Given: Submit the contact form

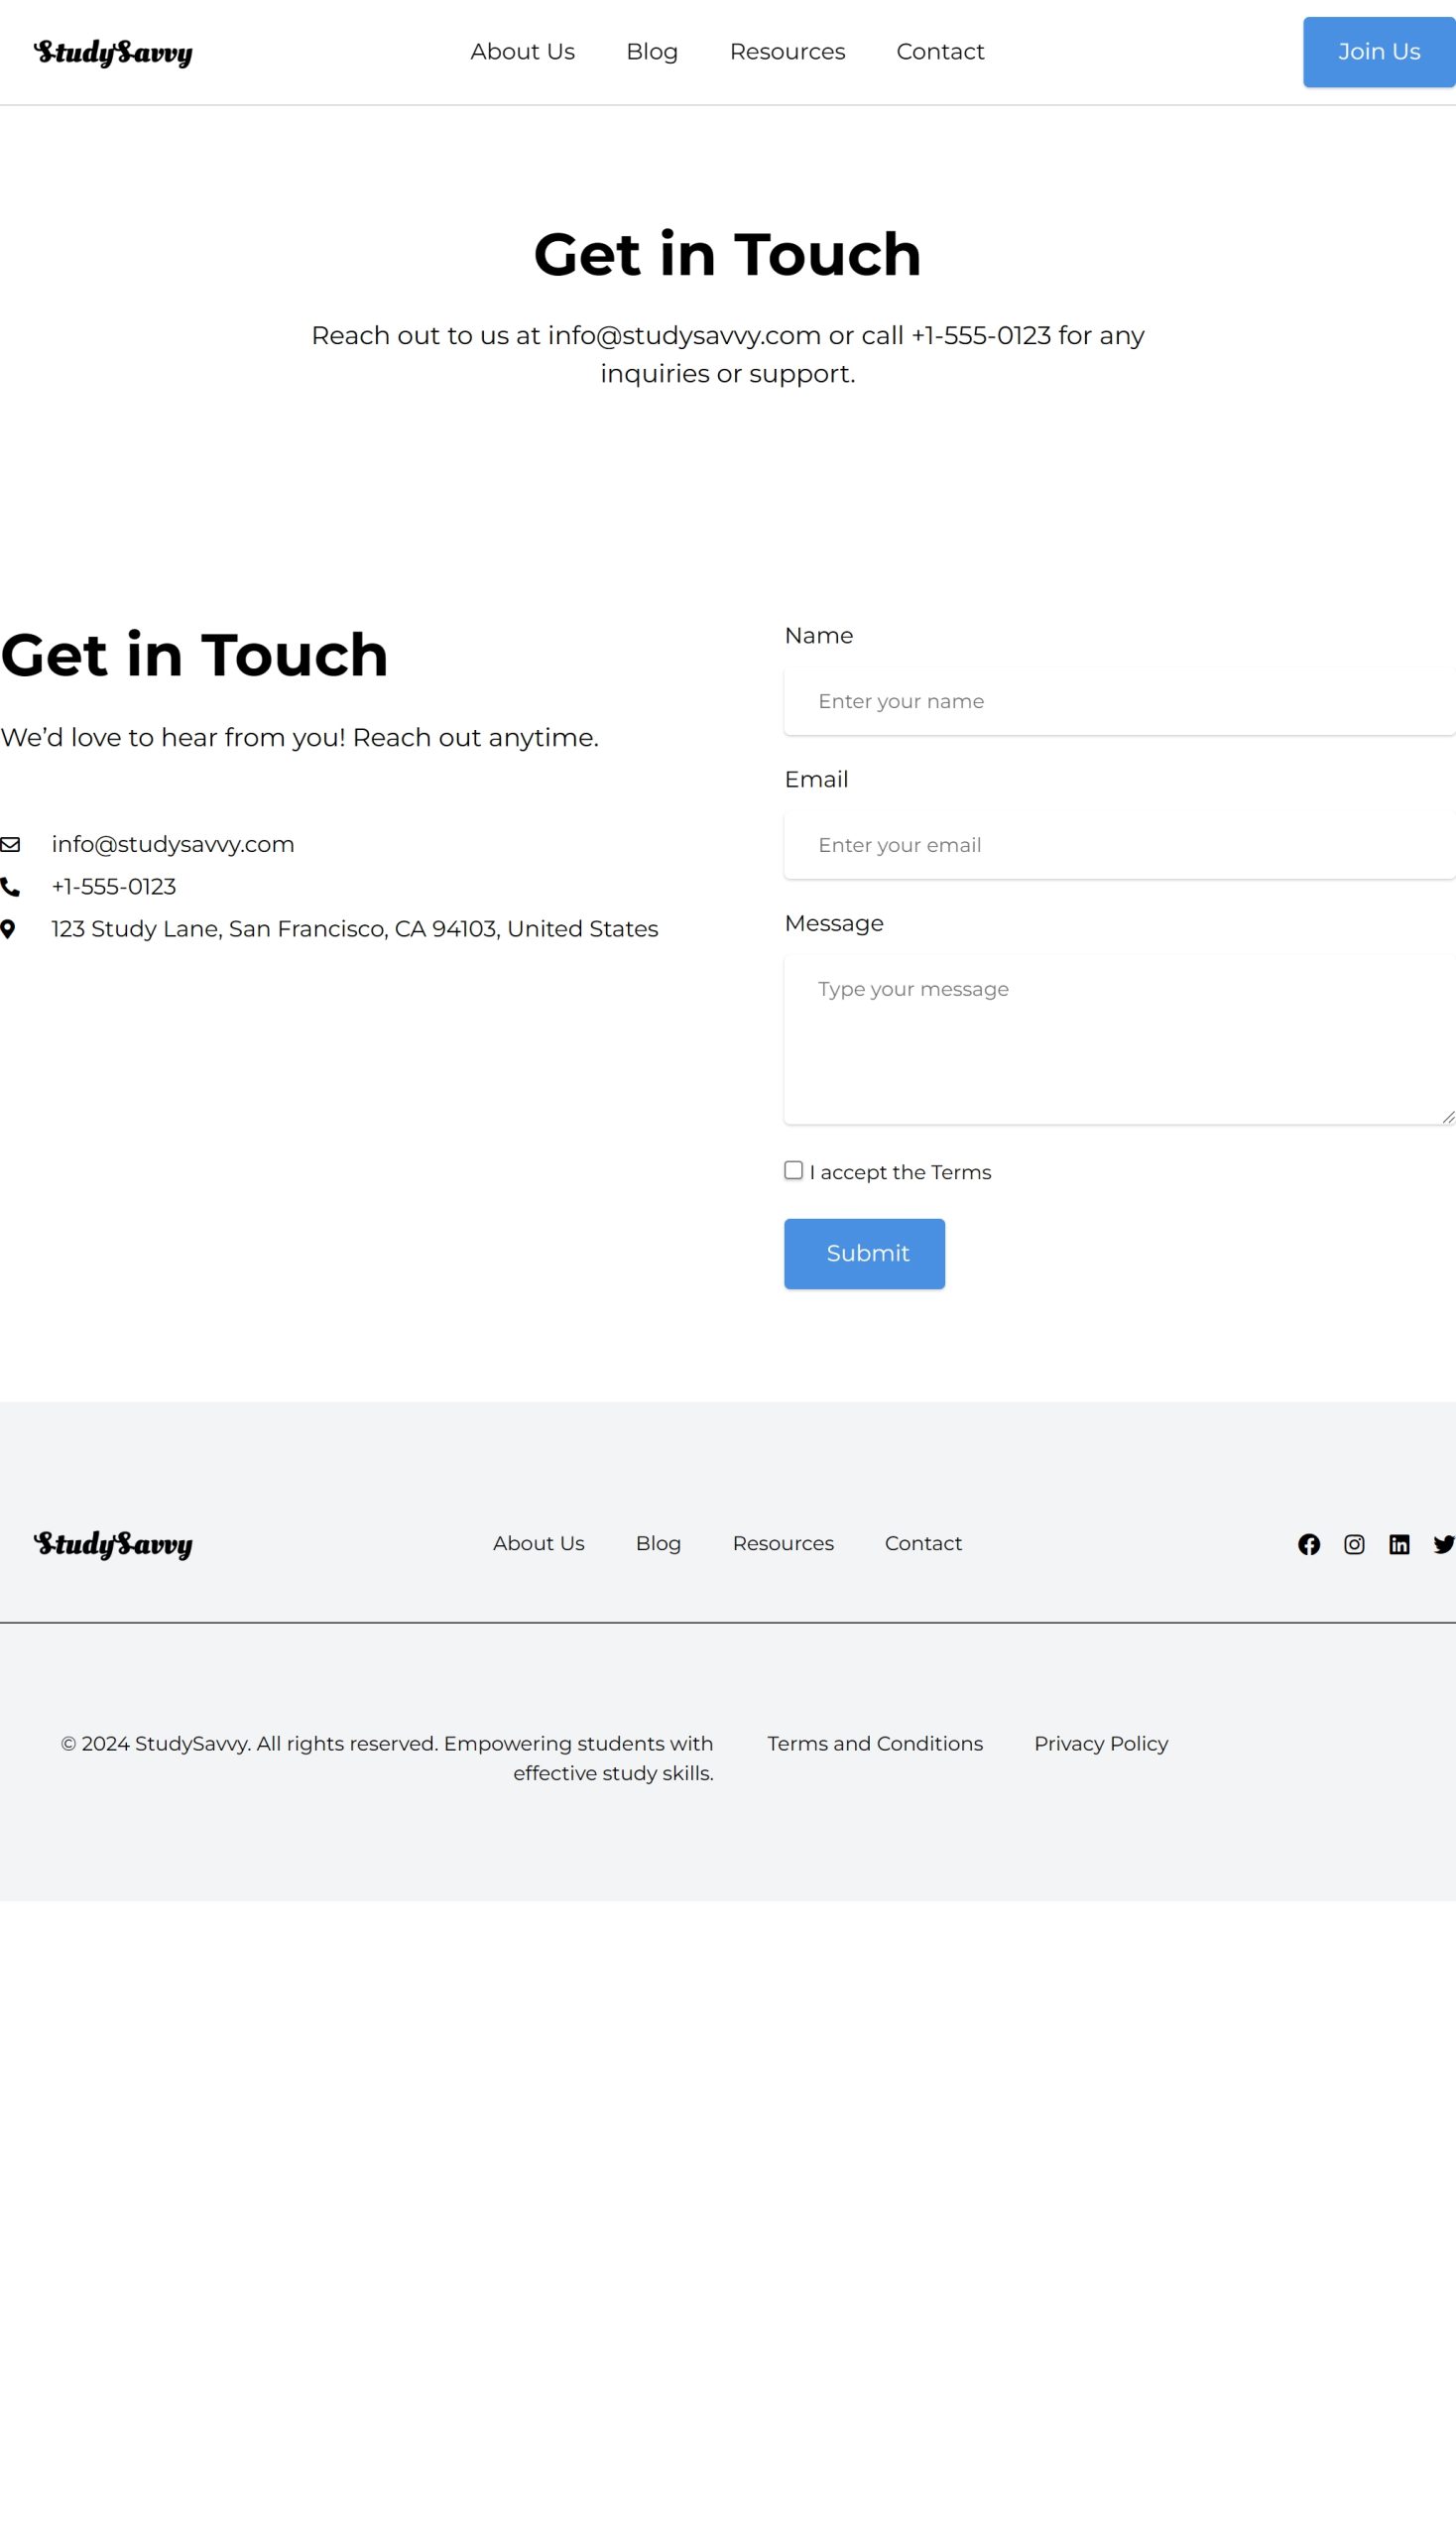Looking at the screenshot, I should (x=864, y=1253).
